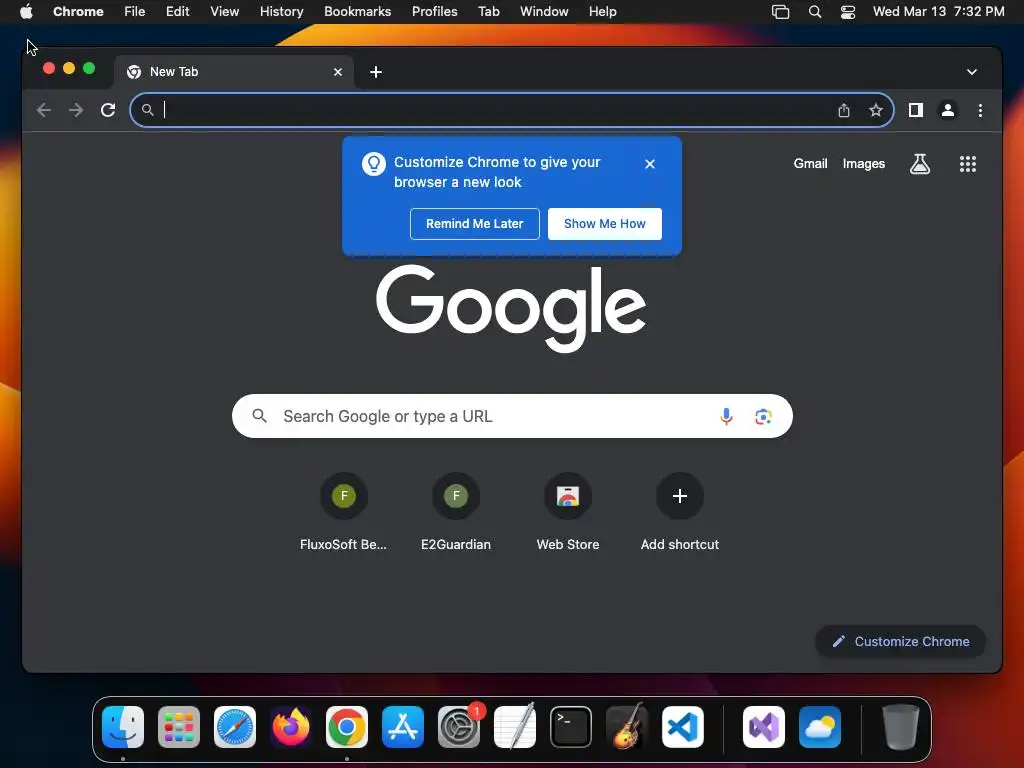Launch GarageBand from the Dock

pyautogui.click(x=627, y=727)
